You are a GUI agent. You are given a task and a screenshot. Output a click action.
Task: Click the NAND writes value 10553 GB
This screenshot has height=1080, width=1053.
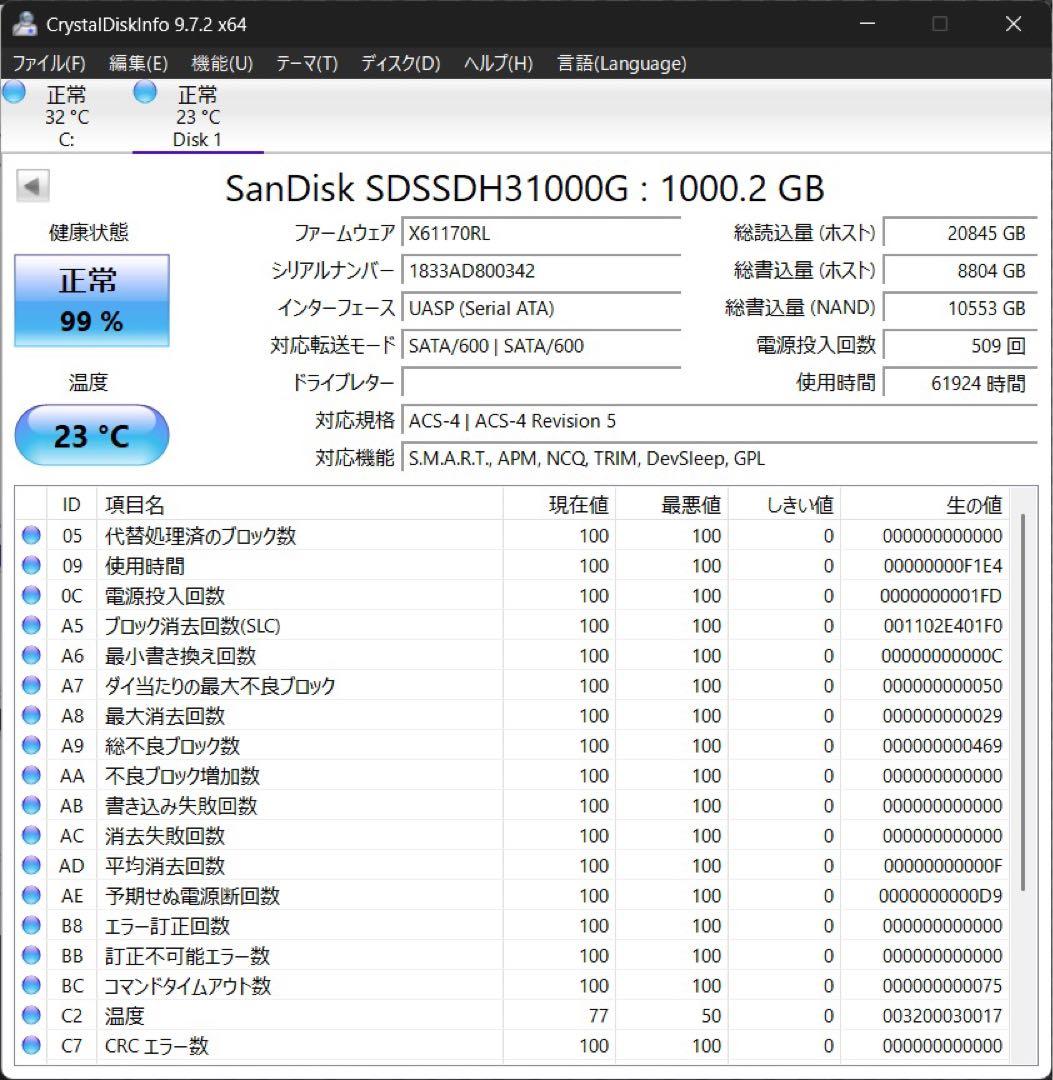960,308
